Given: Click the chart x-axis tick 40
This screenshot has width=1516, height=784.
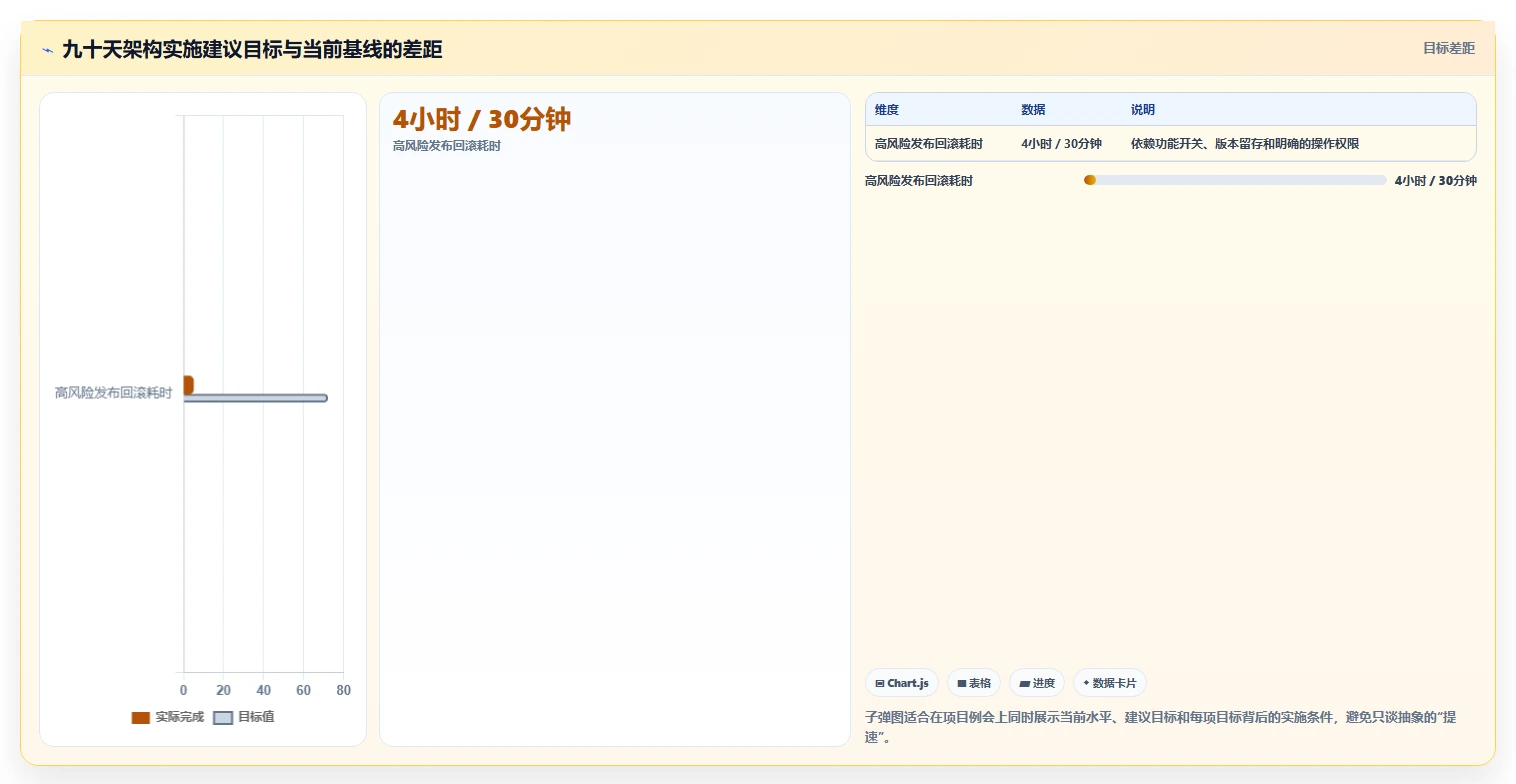Looking at the screenshot, I should point(263,690).
